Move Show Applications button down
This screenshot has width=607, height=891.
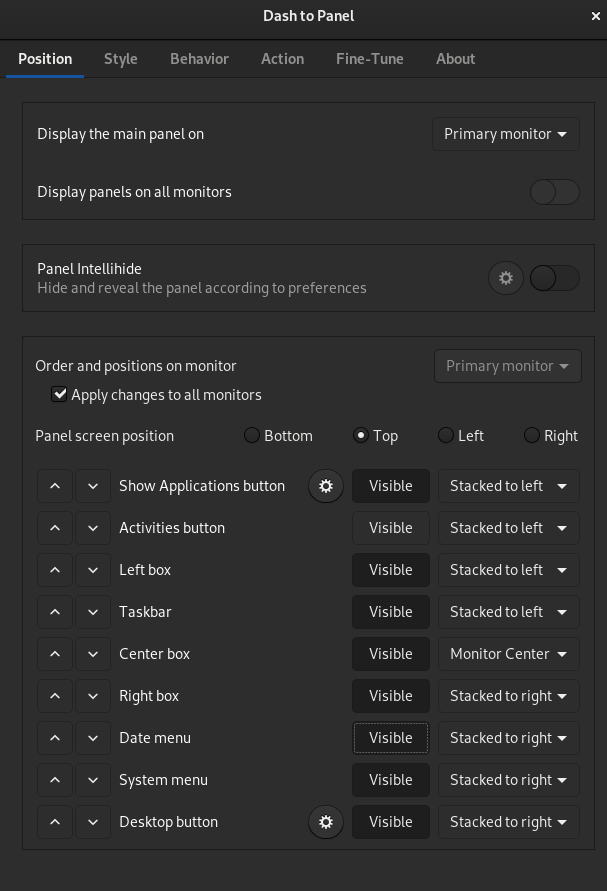[x=93, y=486]
